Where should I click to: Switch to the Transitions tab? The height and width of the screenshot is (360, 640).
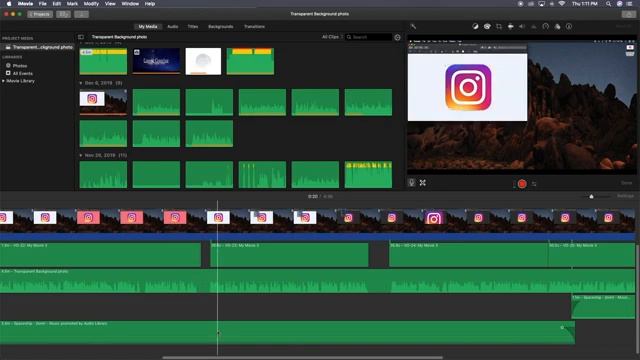[x=254, y=27]
